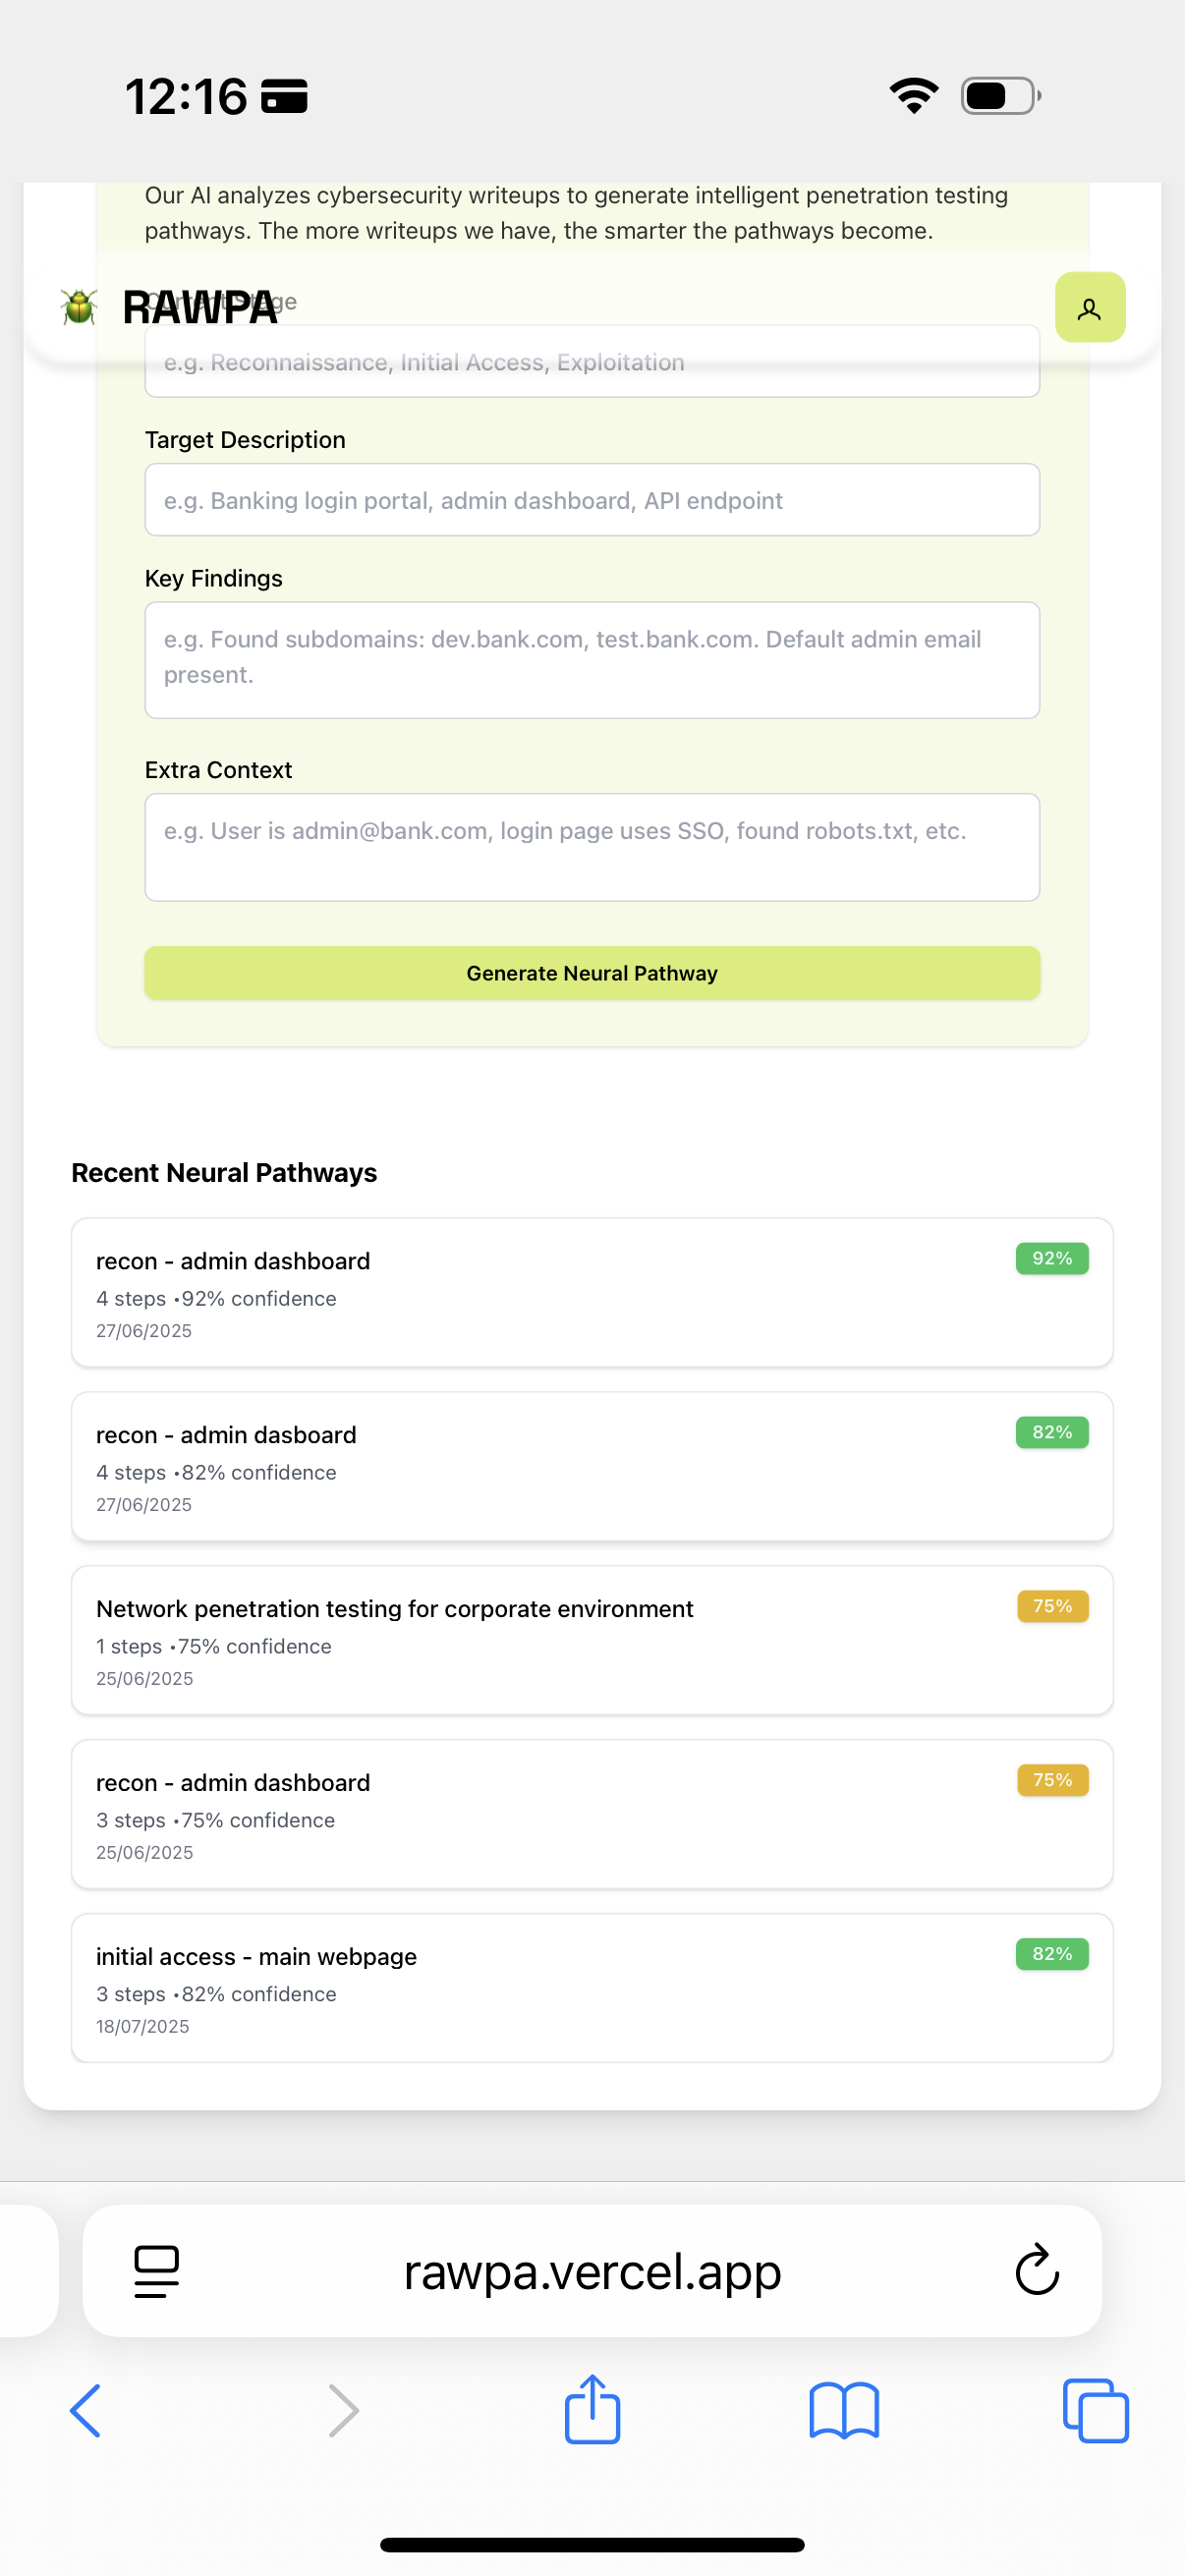Go back with Safari back arrow

point(86,2410)
